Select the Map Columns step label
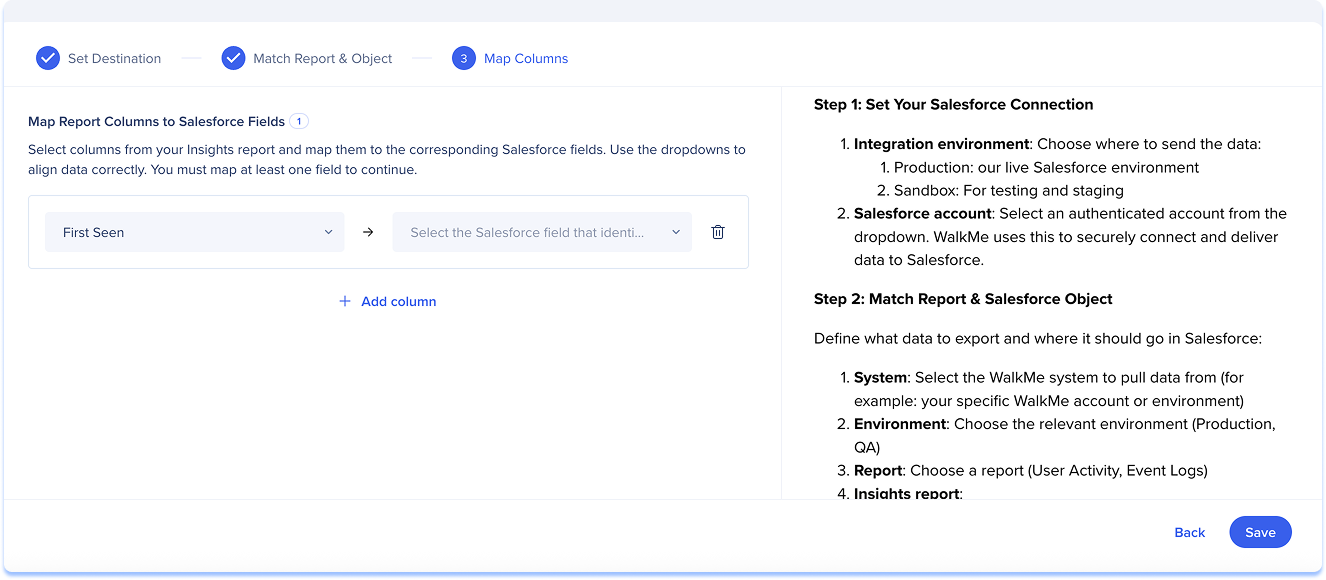Screen dimensions: 1326x580 [526, 58]
